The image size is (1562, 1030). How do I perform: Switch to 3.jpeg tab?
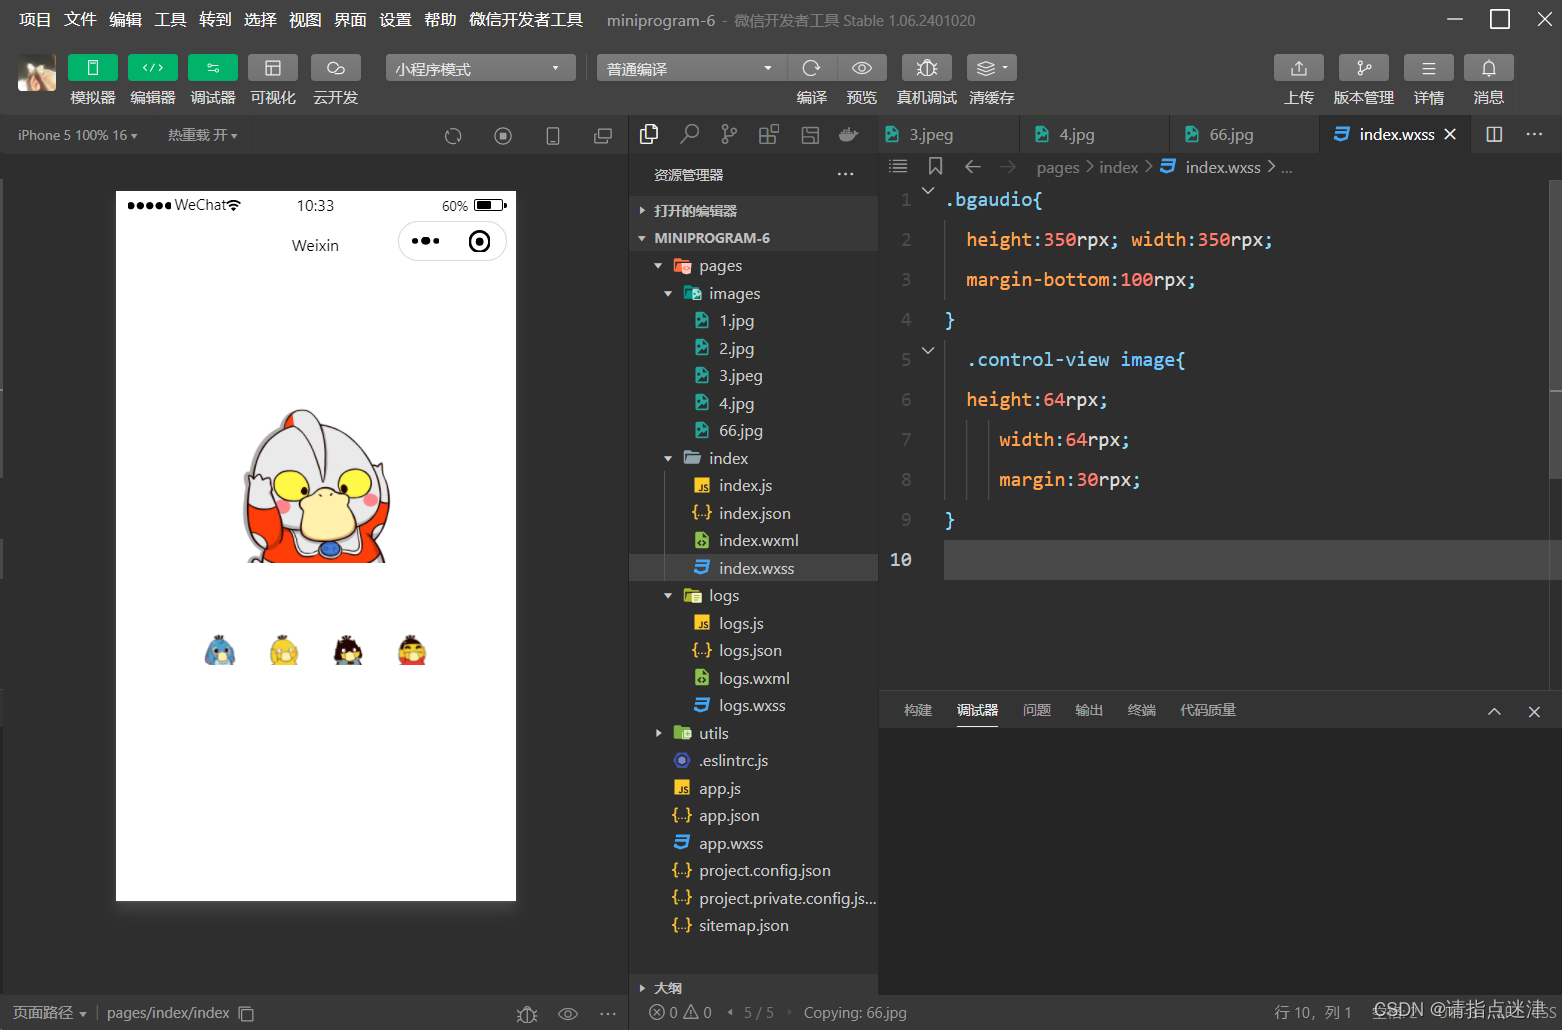click(x=949, y=134)
